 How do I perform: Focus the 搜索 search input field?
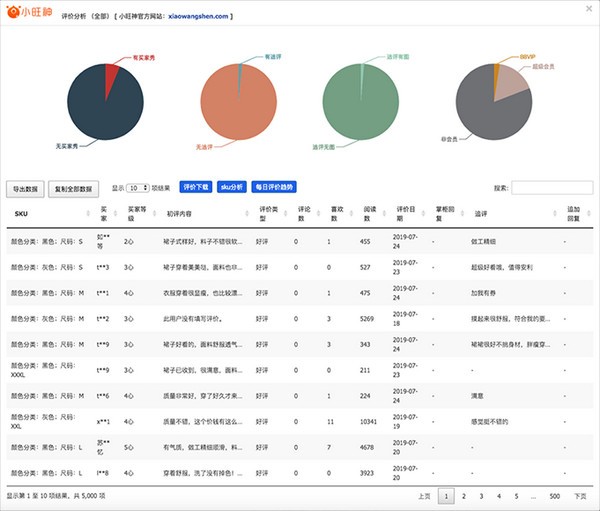(x=552, y=187)
